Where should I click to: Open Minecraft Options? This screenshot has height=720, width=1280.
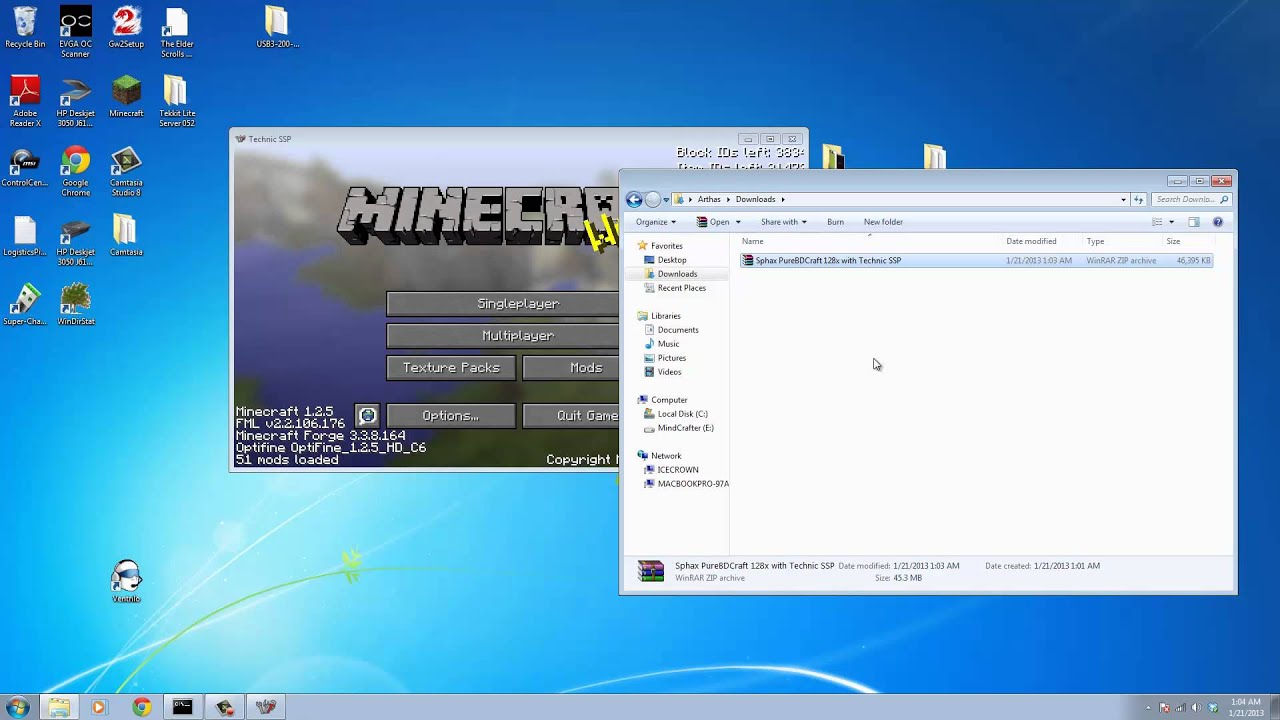coord(451,415)
